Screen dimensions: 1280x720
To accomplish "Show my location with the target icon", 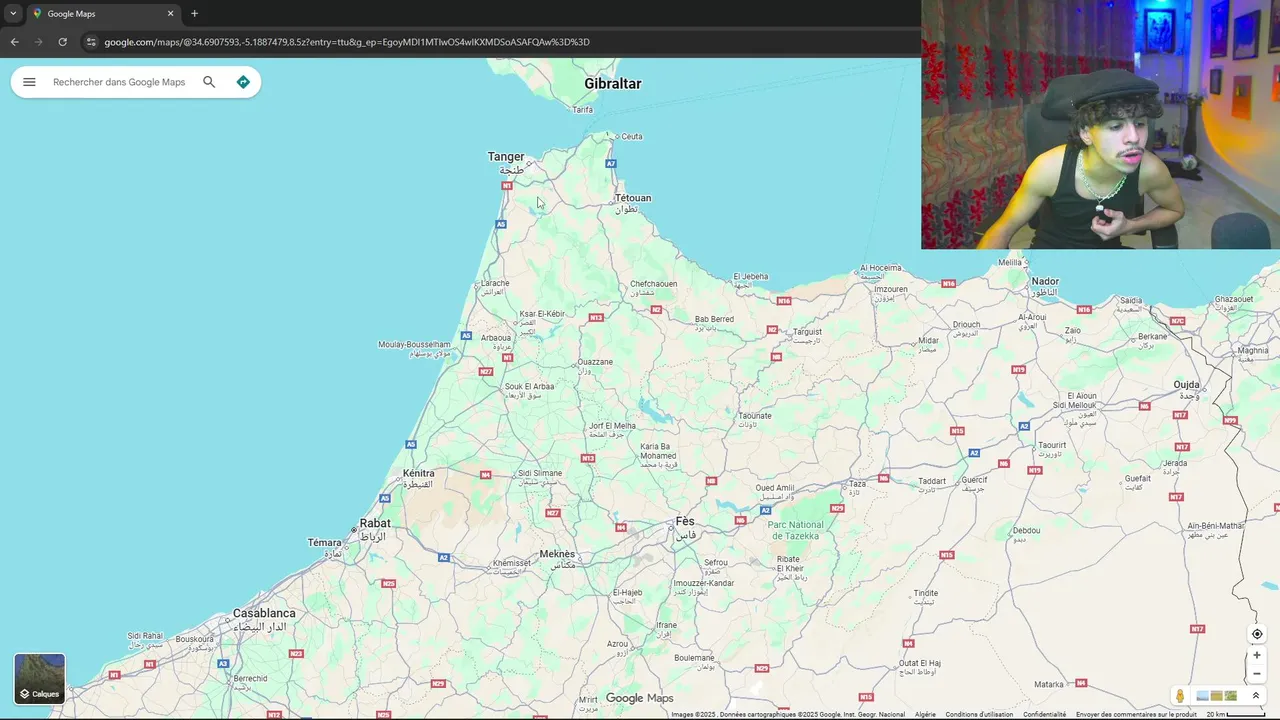I will click(1257, 634).
